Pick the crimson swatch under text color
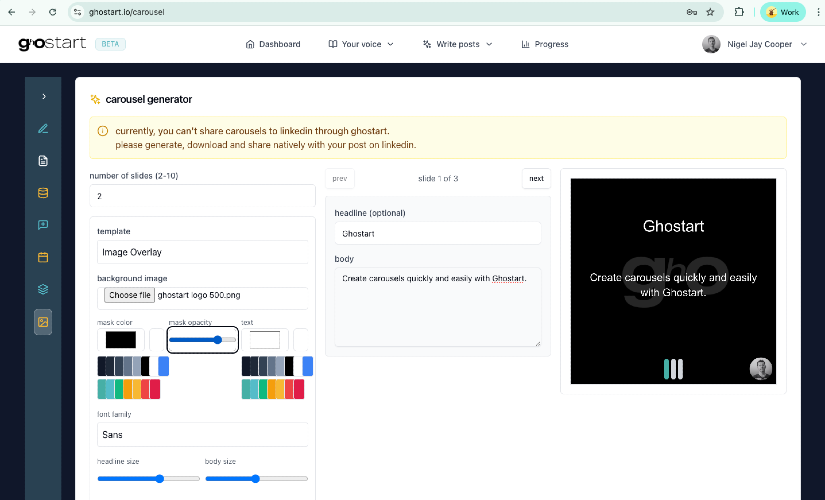Viewport: 825px width, 500px height. coord(299,389)
